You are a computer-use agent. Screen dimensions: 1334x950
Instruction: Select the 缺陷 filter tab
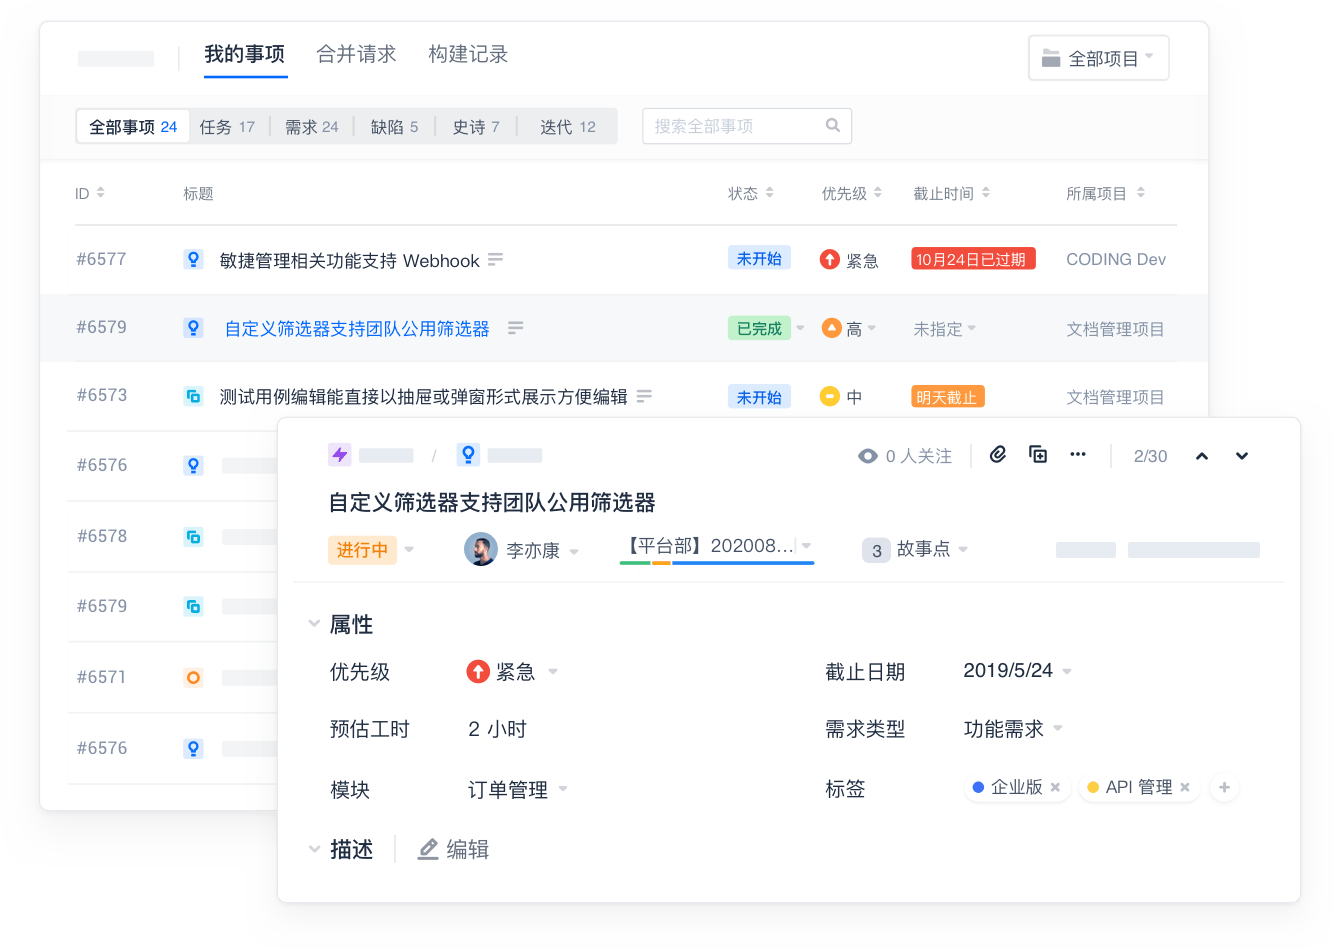pos(394,127)
